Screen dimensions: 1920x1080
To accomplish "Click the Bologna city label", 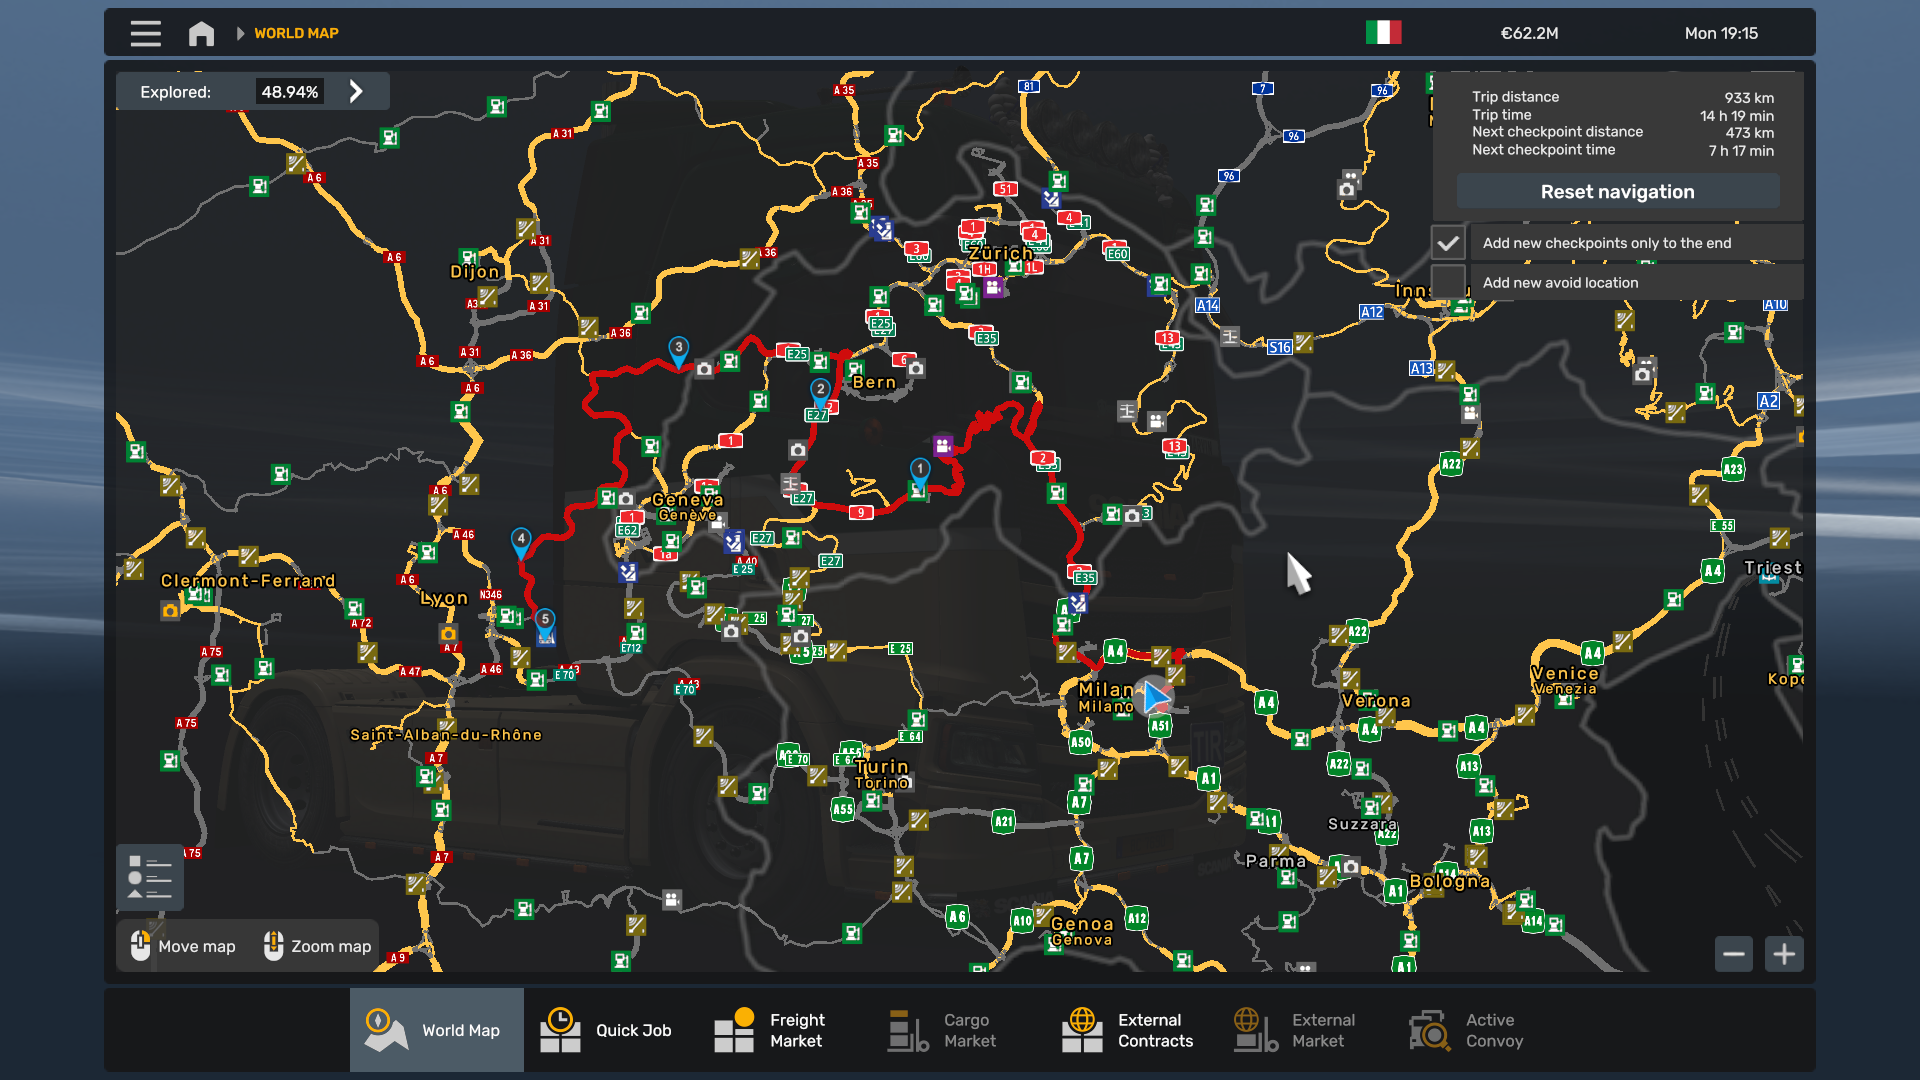I will click(1450, 881).
